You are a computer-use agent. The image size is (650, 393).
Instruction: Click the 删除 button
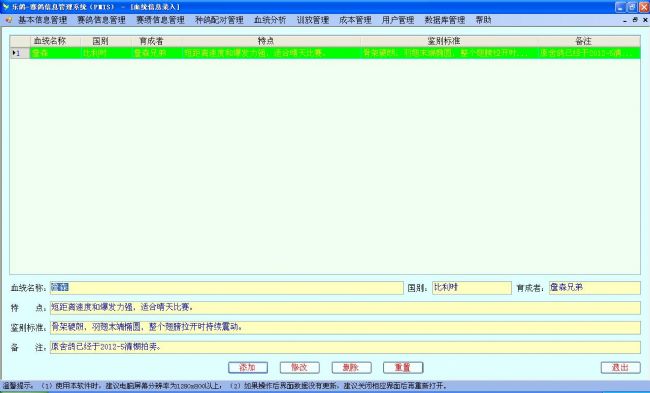point(351,367)
